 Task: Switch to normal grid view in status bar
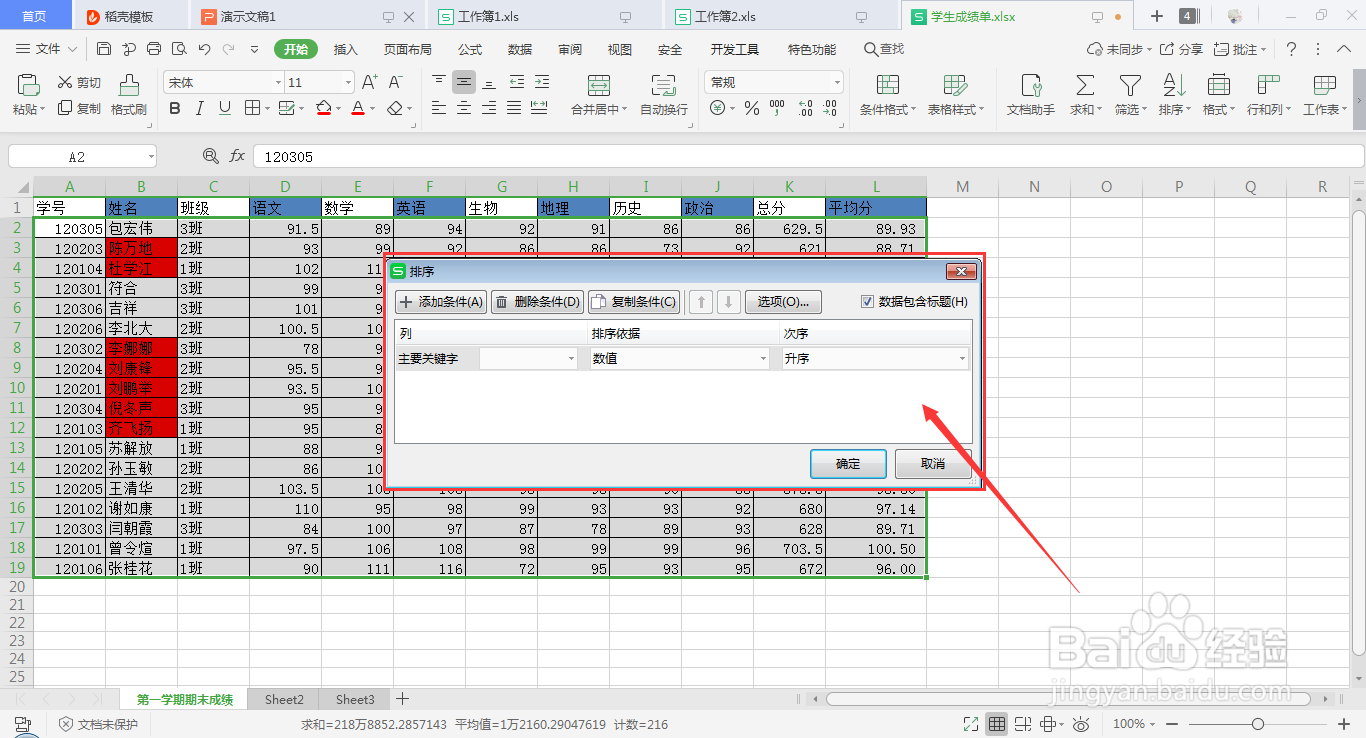(997, 724)
